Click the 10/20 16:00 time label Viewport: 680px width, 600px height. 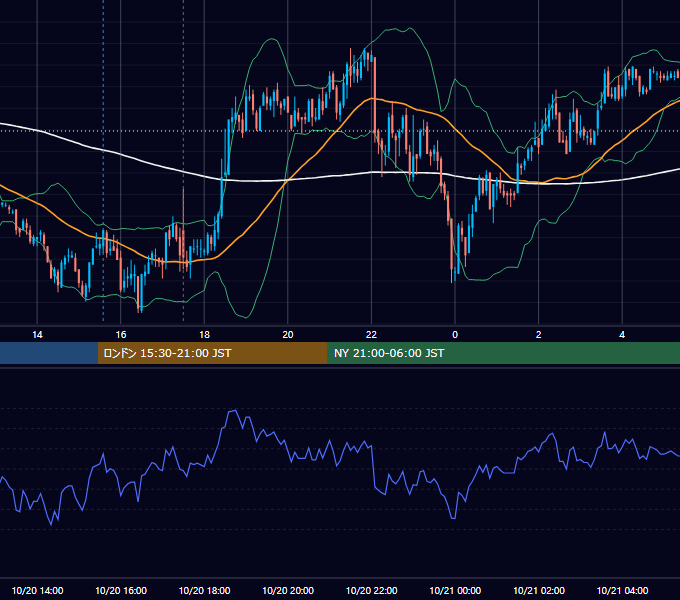coord(121,590)
